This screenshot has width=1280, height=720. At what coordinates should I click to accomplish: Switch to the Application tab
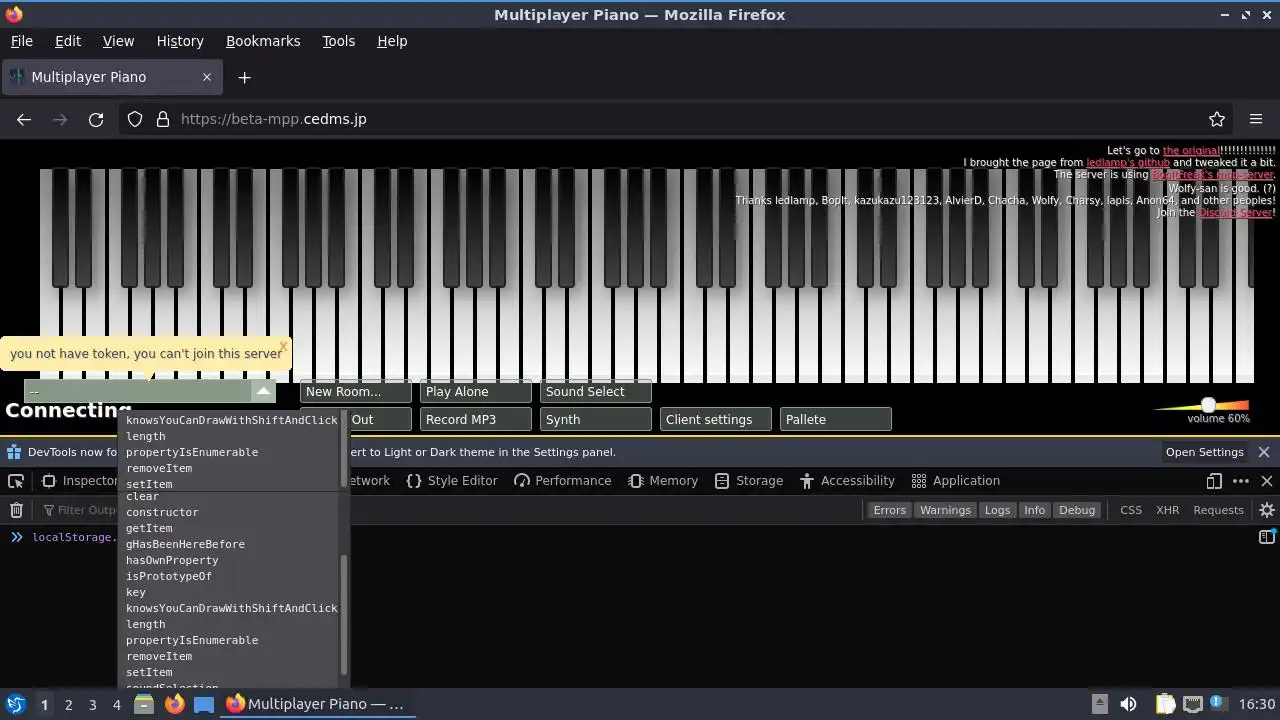point(956,481)
